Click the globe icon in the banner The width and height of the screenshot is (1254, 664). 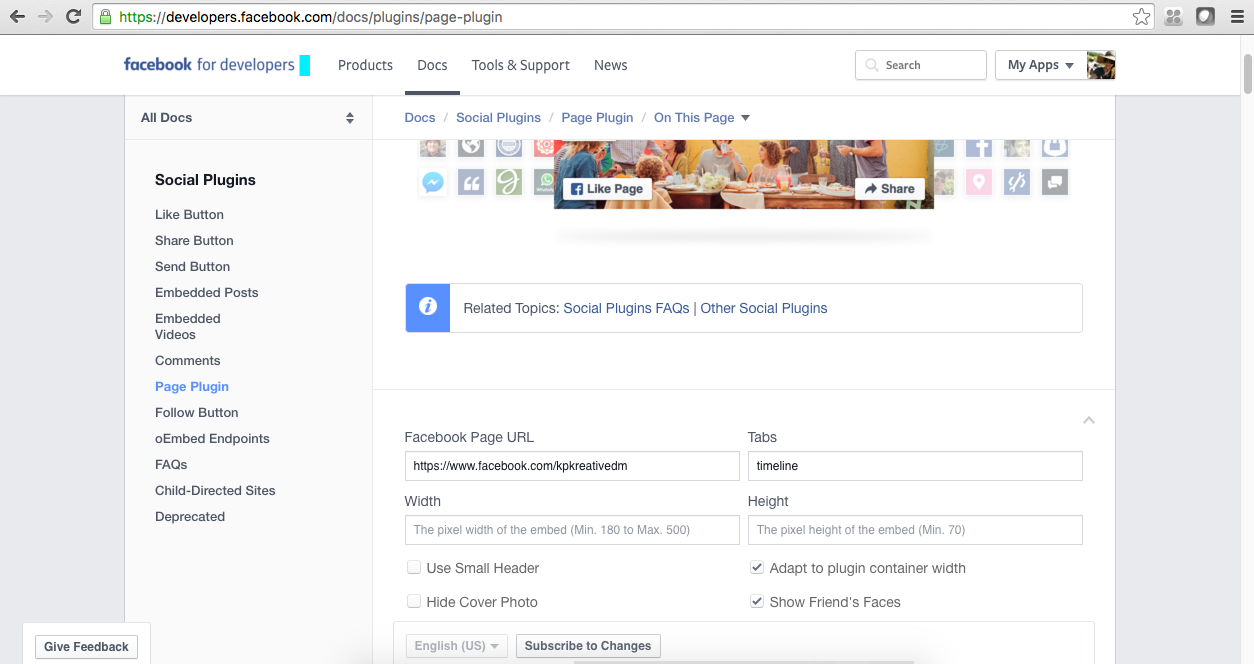(471, 148)
